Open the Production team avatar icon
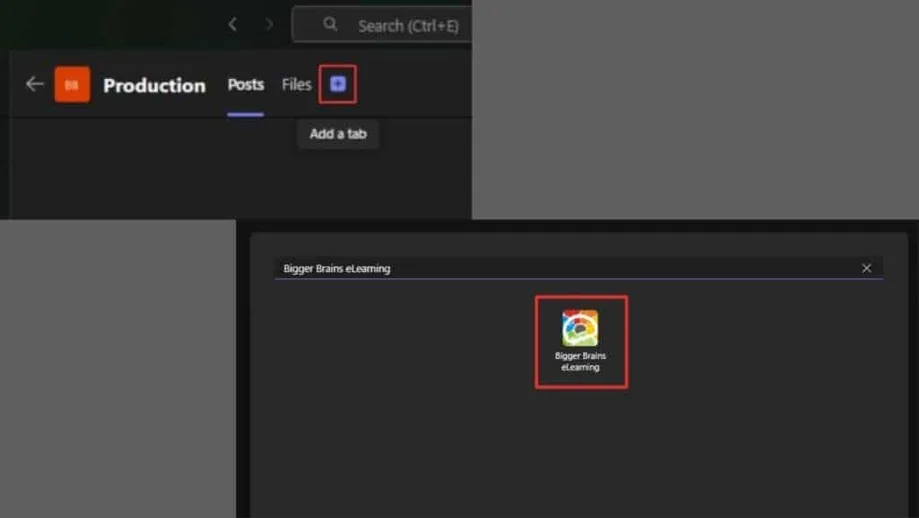Screen dimensions: 919x518 point(72,85)
